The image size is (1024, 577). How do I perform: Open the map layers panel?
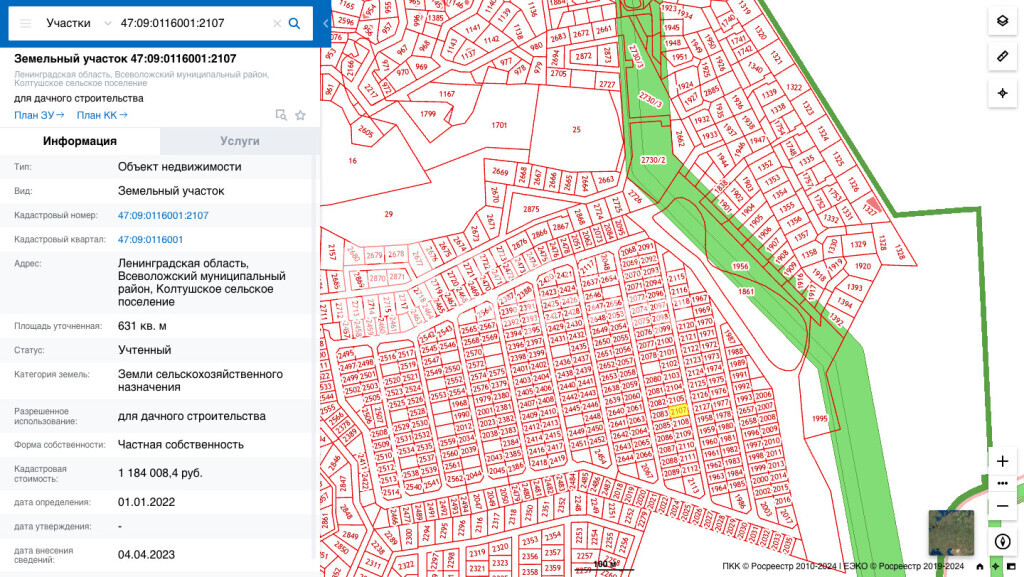tap(1002, 22)
